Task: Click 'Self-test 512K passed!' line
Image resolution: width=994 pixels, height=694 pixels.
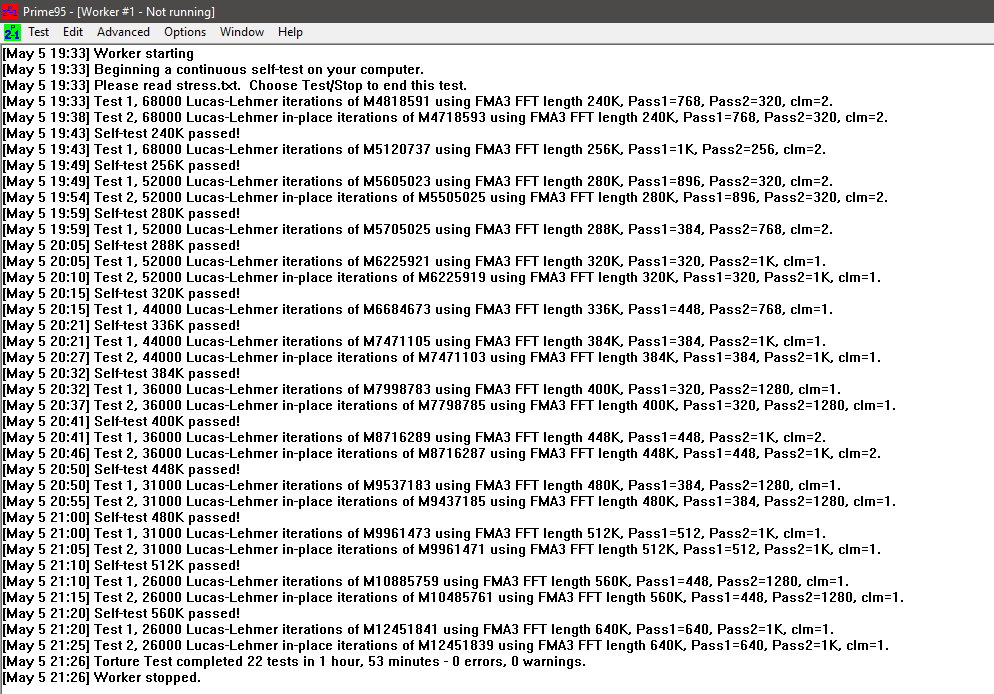Action: [121, 565]
